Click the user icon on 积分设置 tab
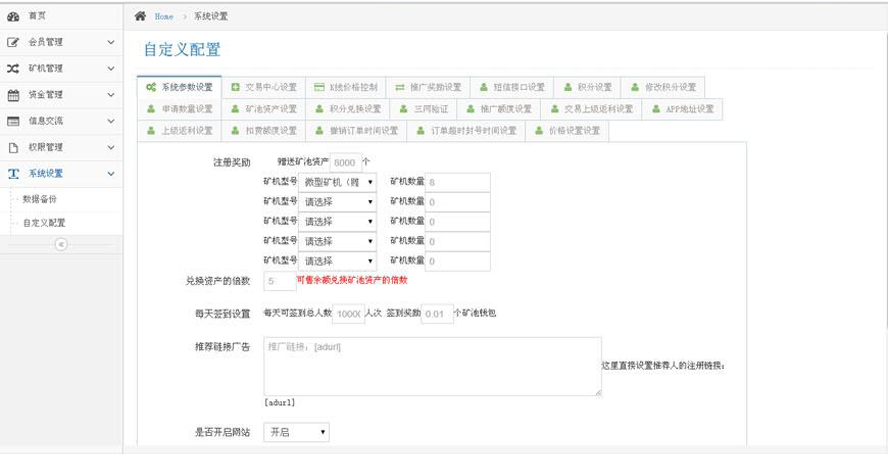 pos(568,87)
